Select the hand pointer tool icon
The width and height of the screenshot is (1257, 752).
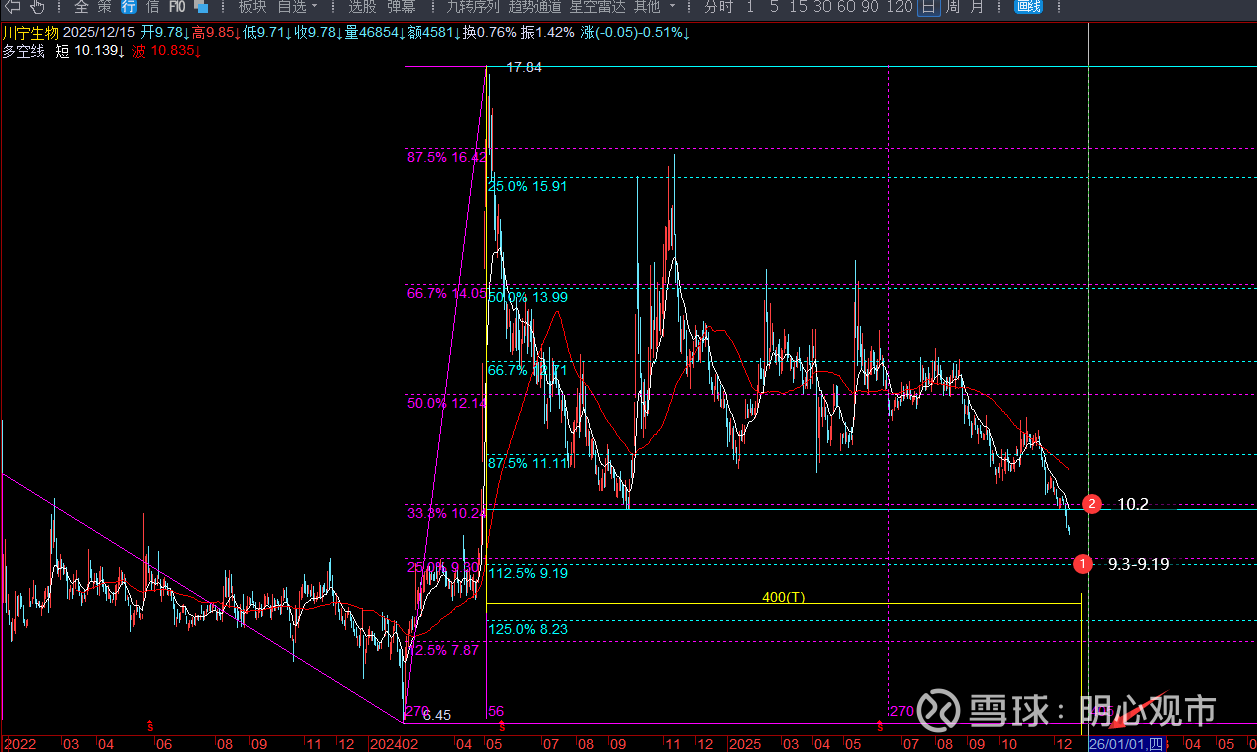tap(37, 7)
